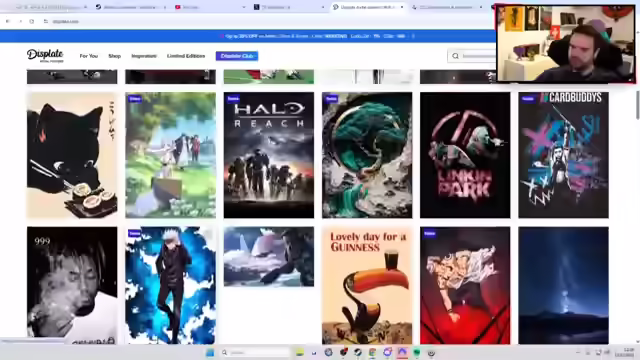This screenshot has height=360, width=640.
Task: Open the Windows Start menu
Action: 210,352
